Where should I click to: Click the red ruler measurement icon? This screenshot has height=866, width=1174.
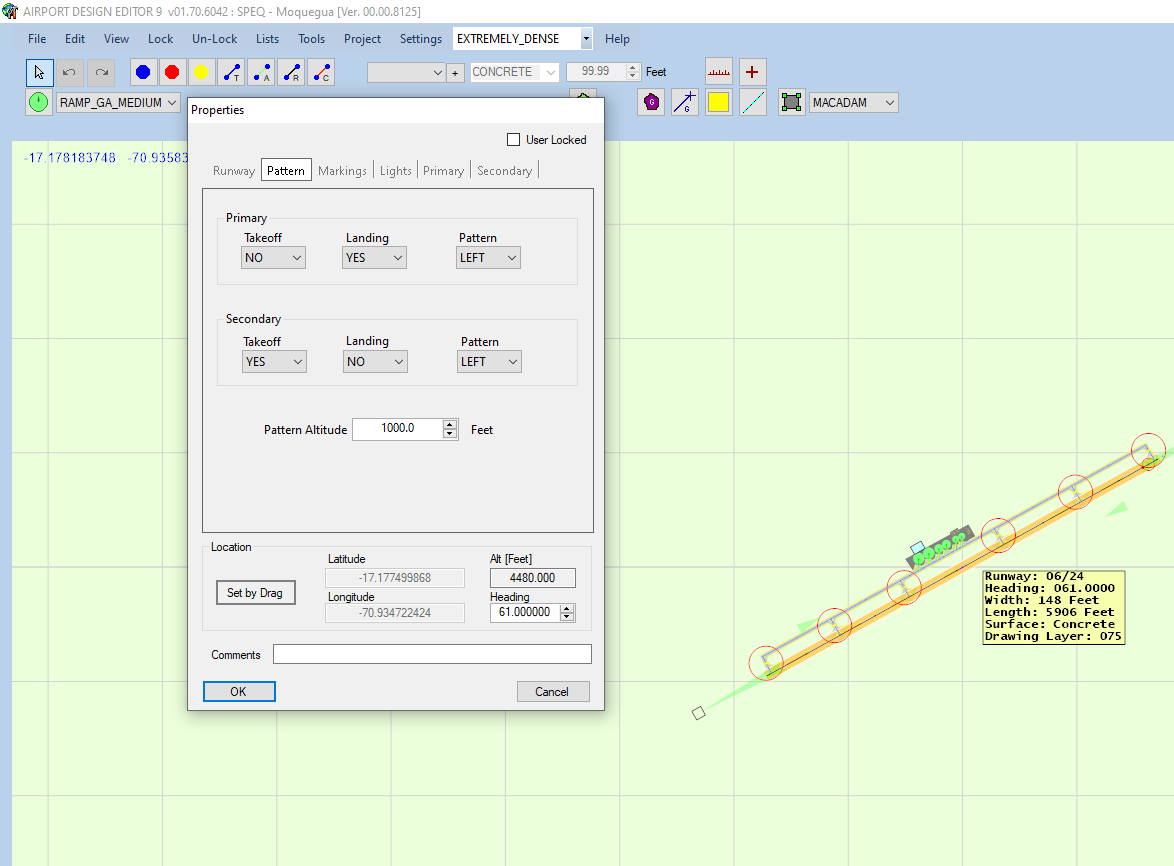(719, 72)
